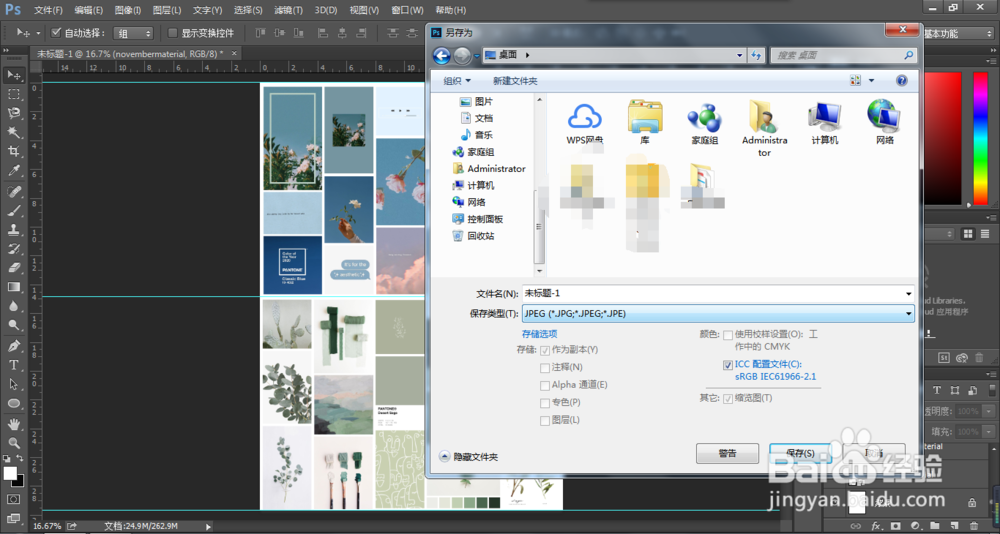Click 新建文件夹 in dialog toolbar
Image resolution: width=1000 pixels, height=534 pixels.
pos(515,81)
